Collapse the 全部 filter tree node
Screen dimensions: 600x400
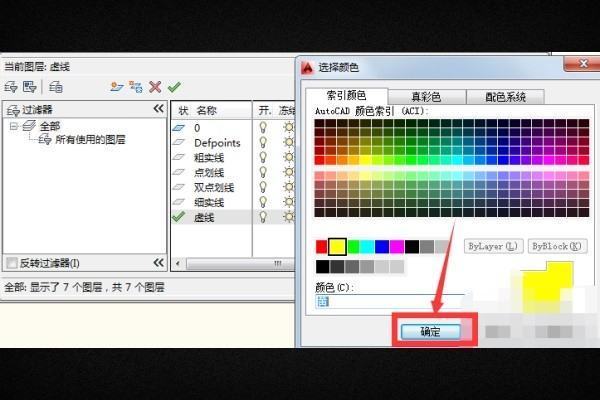point(13,127)
